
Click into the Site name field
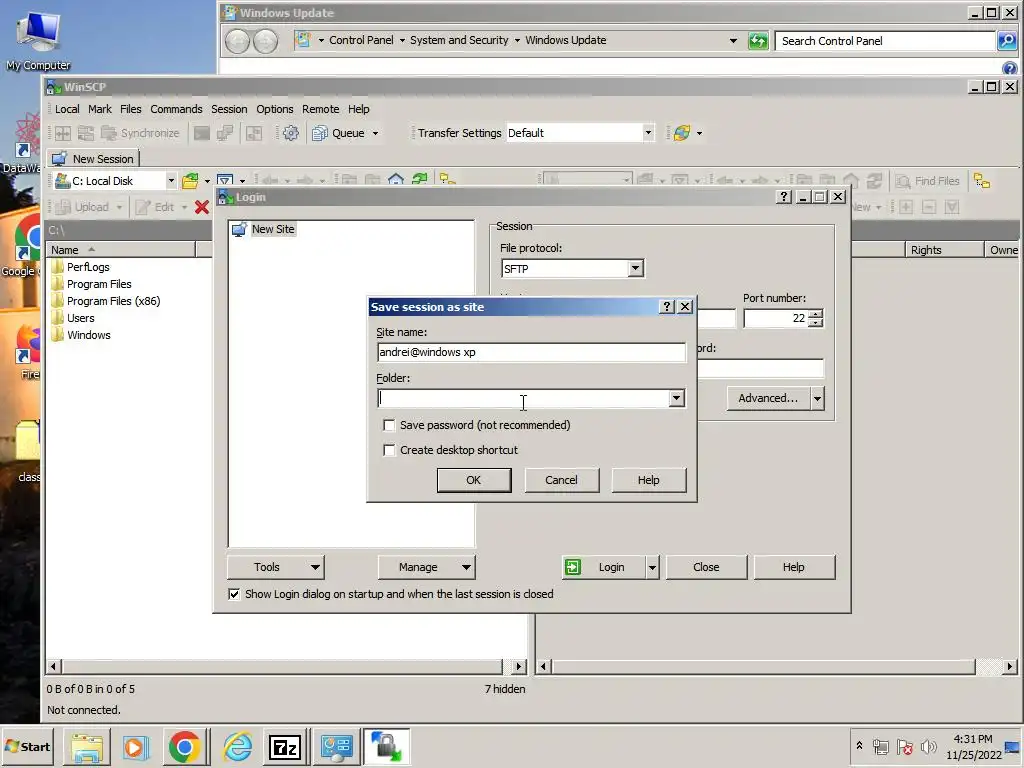[x=531, y=352]
